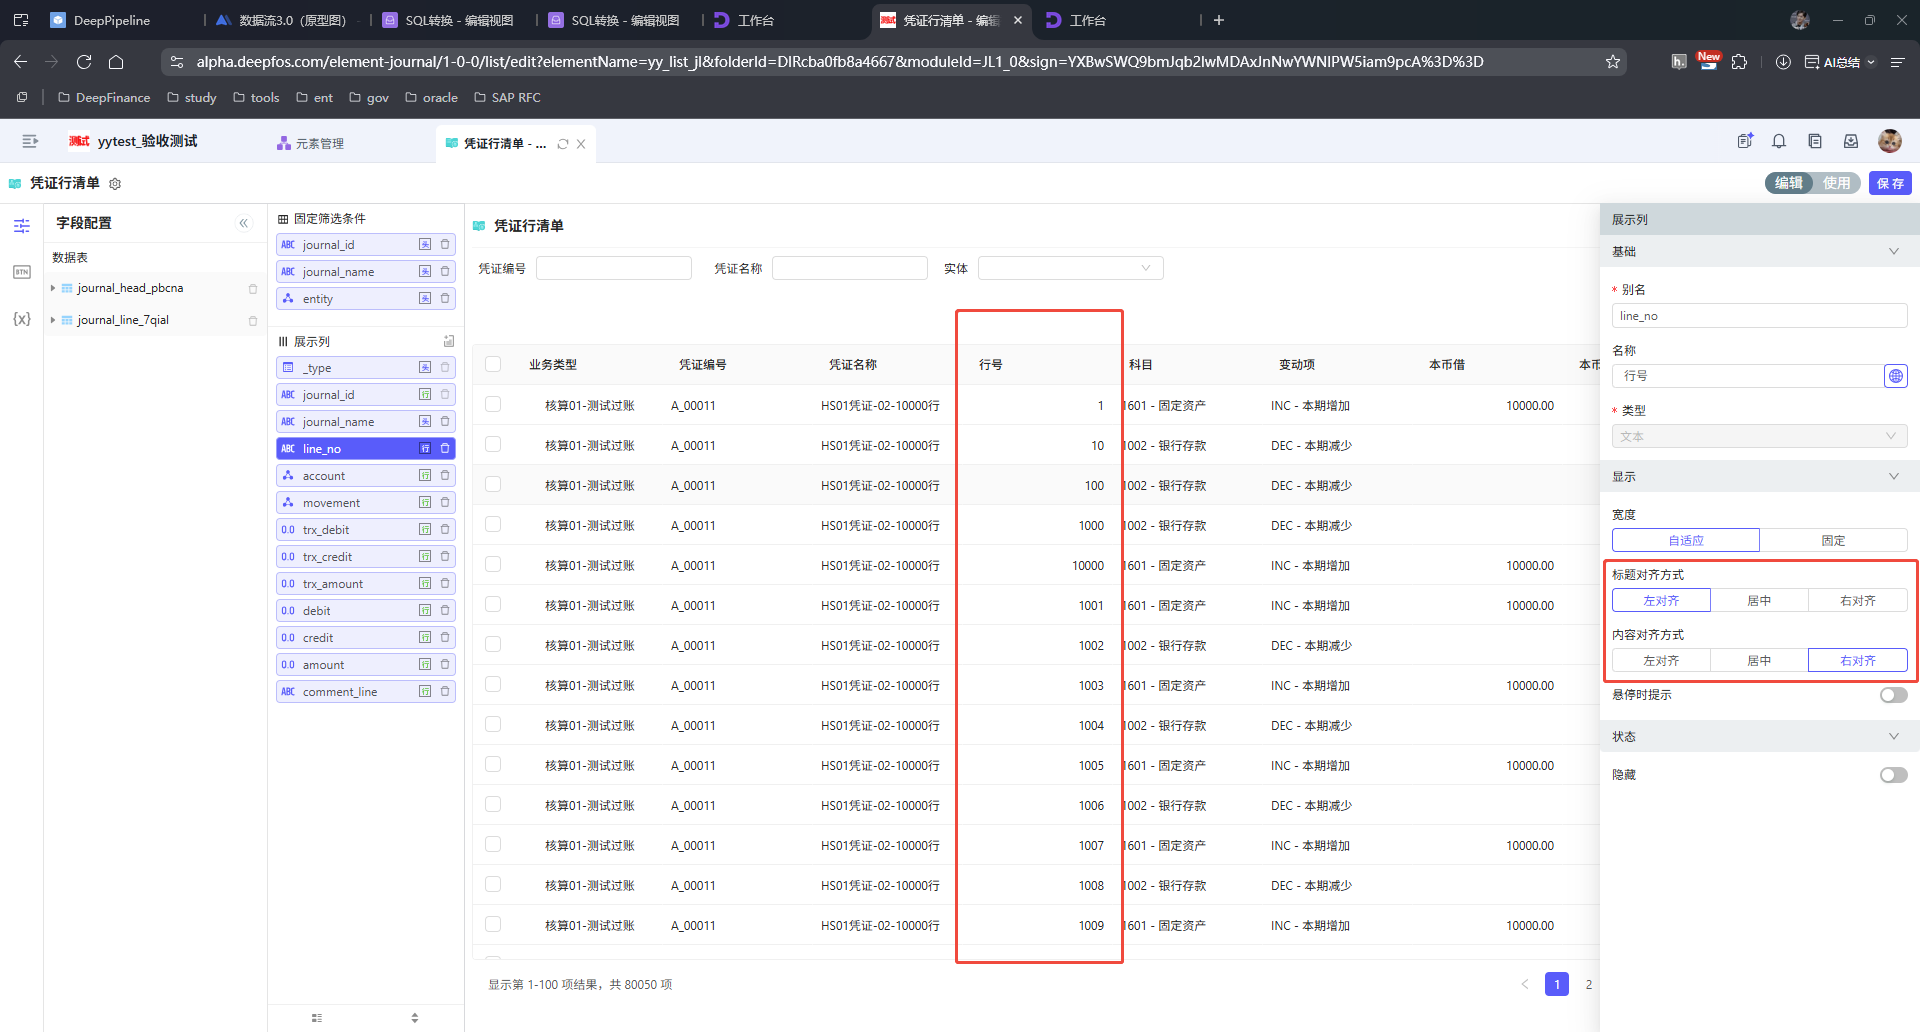Delete the comment_line display column
Viewport: 1920px width, 1032px height.
point(445,692)
